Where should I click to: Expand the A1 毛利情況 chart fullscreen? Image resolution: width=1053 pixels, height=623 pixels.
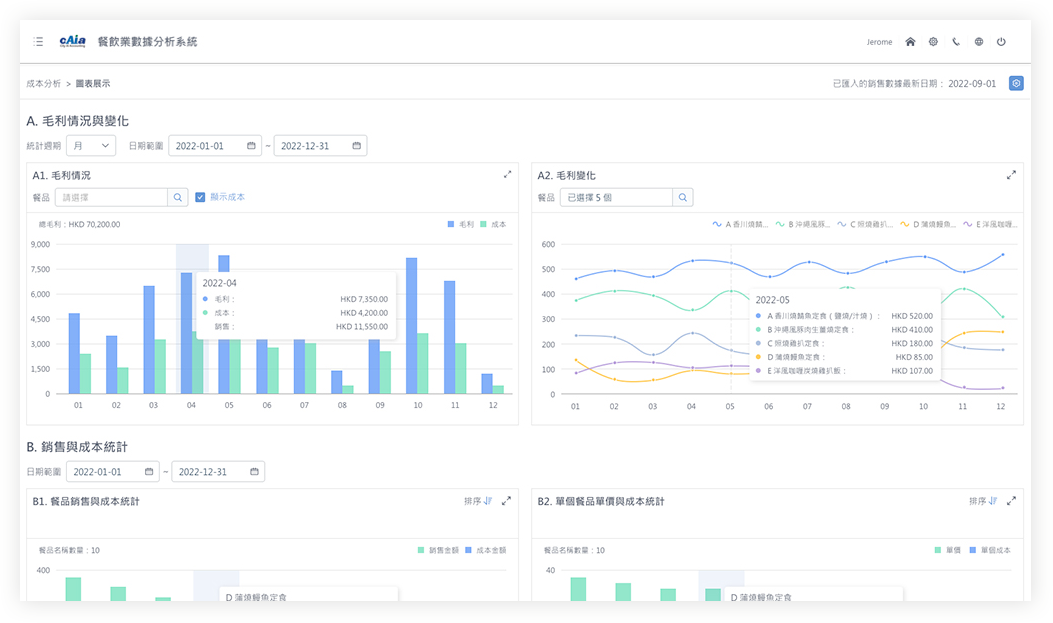(x=507, y=175)
